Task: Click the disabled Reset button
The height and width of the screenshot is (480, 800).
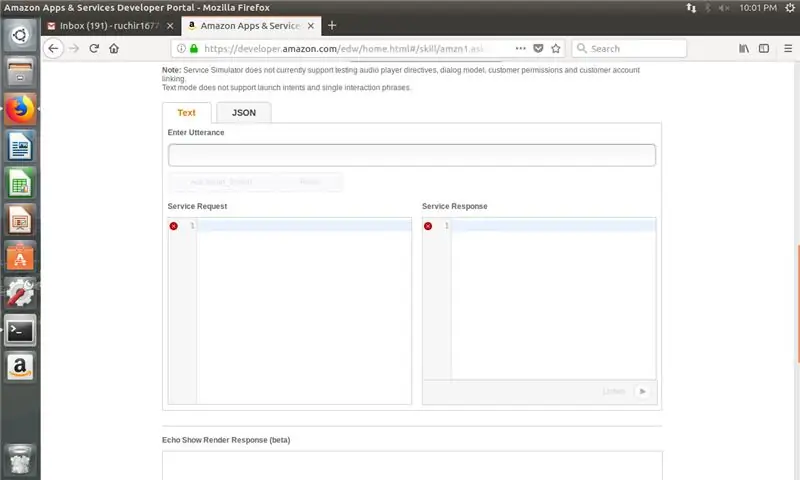Action: click(310, 182)
